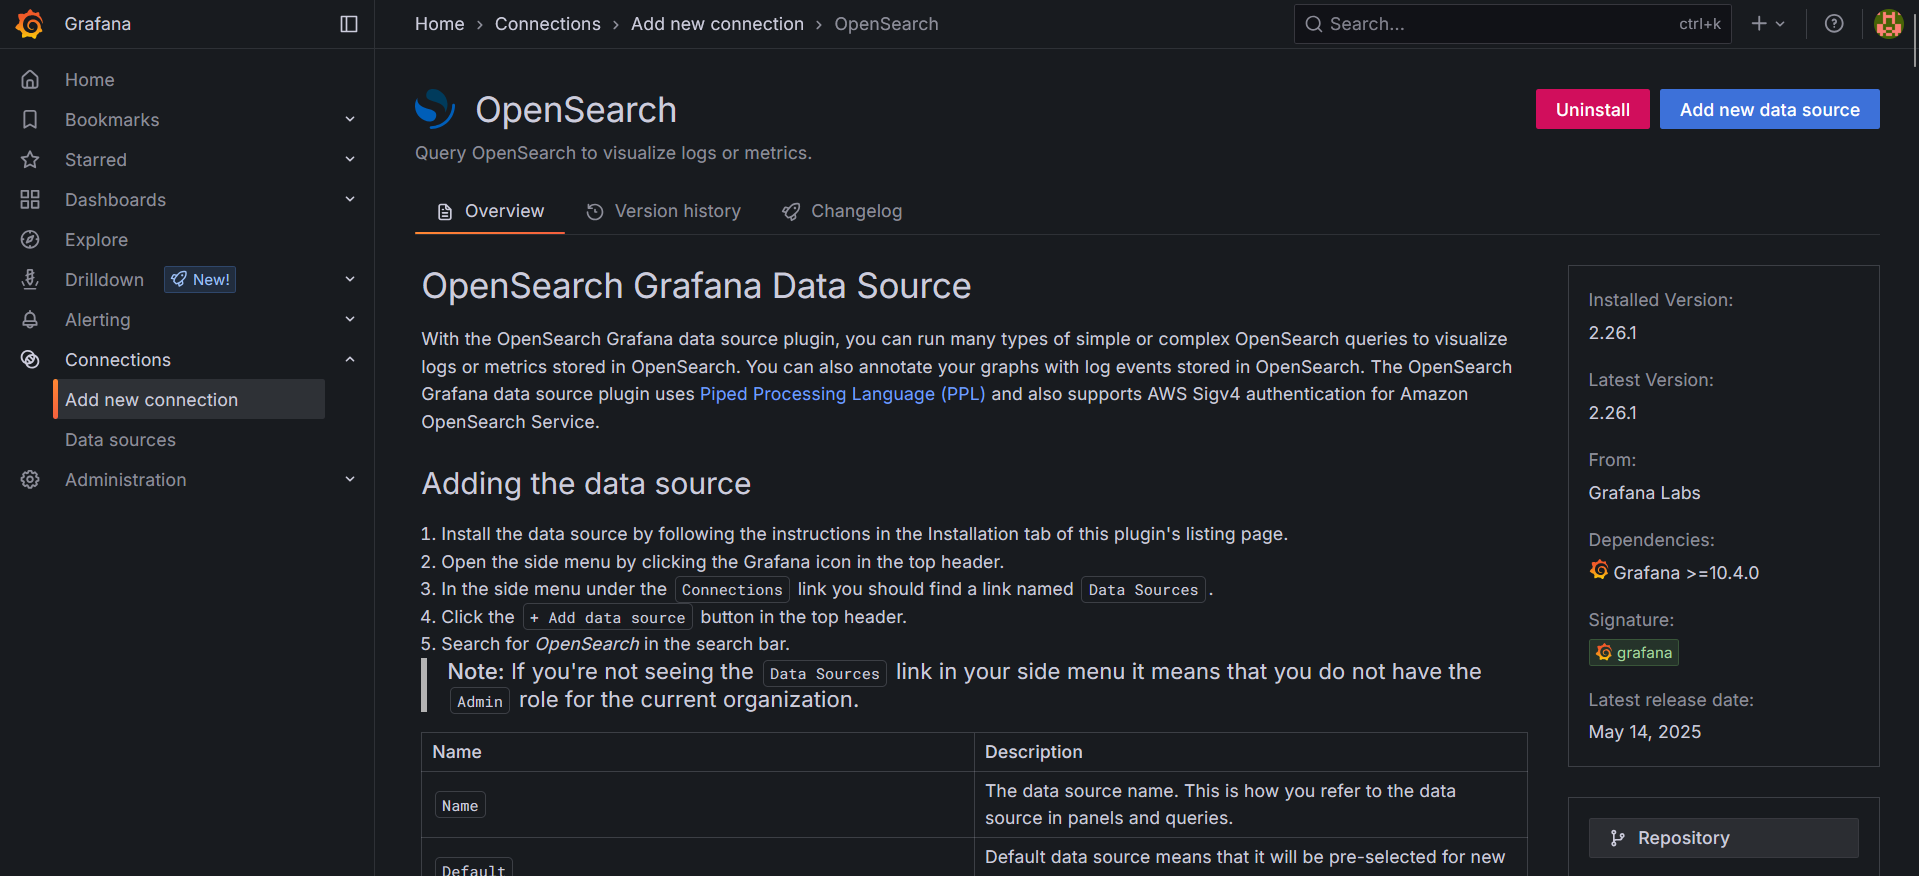Open Piped Processing Language (PPL) link
The width and height of the screenshot is (1919, 876).
[x=843, y=394]
